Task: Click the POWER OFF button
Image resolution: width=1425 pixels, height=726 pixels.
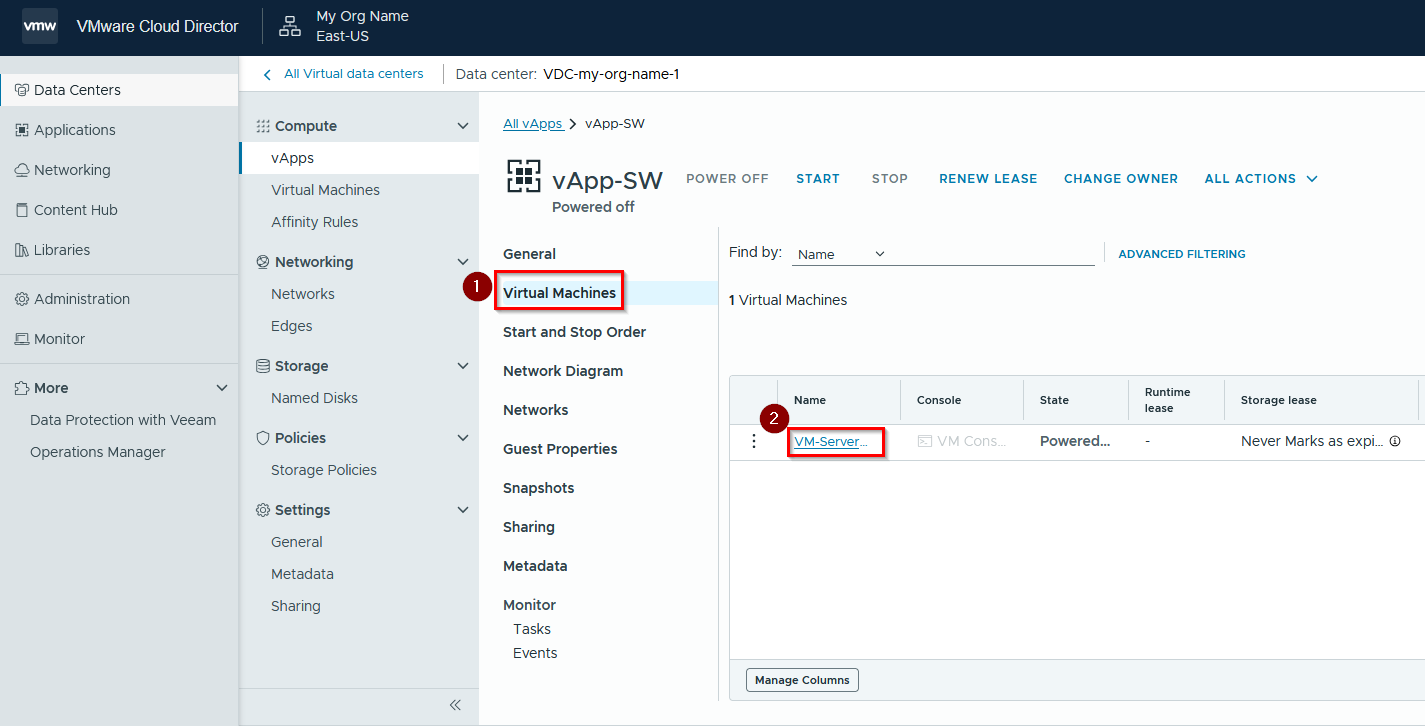Action: pyautogui.click(x=727, y=179)
